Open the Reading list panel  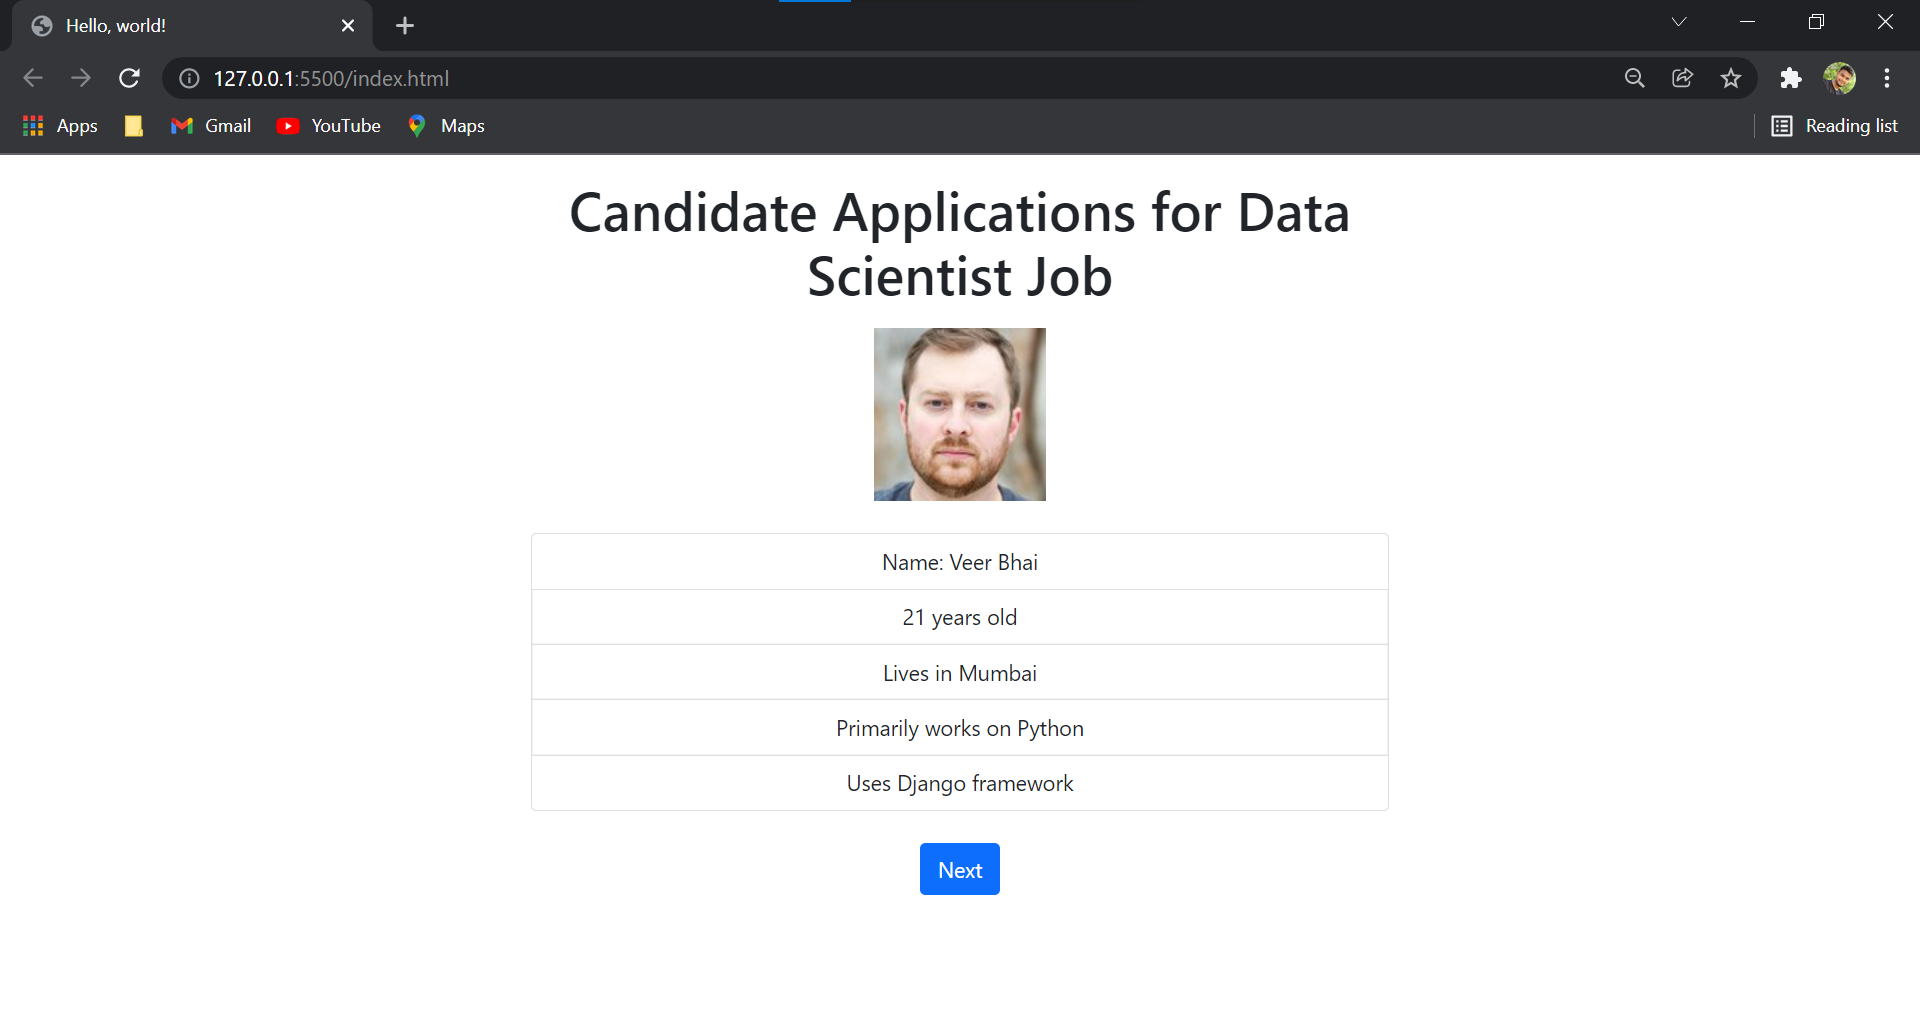tap(1835, 125)
